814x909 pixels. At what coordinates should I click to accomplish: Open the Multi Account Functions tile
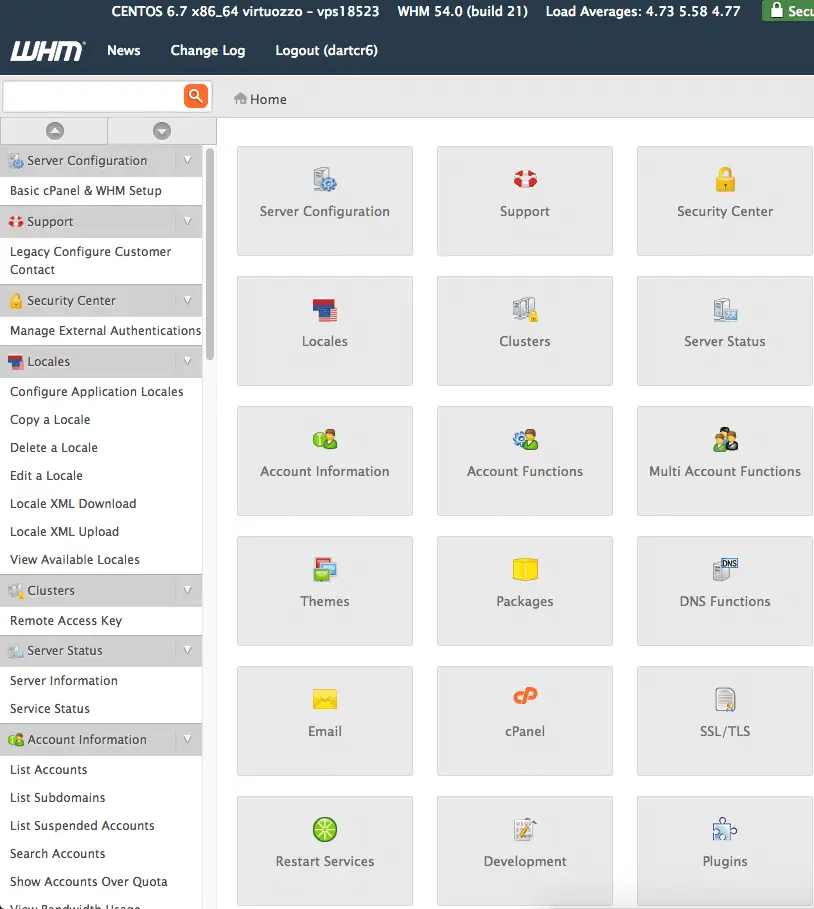pos(725,460)
